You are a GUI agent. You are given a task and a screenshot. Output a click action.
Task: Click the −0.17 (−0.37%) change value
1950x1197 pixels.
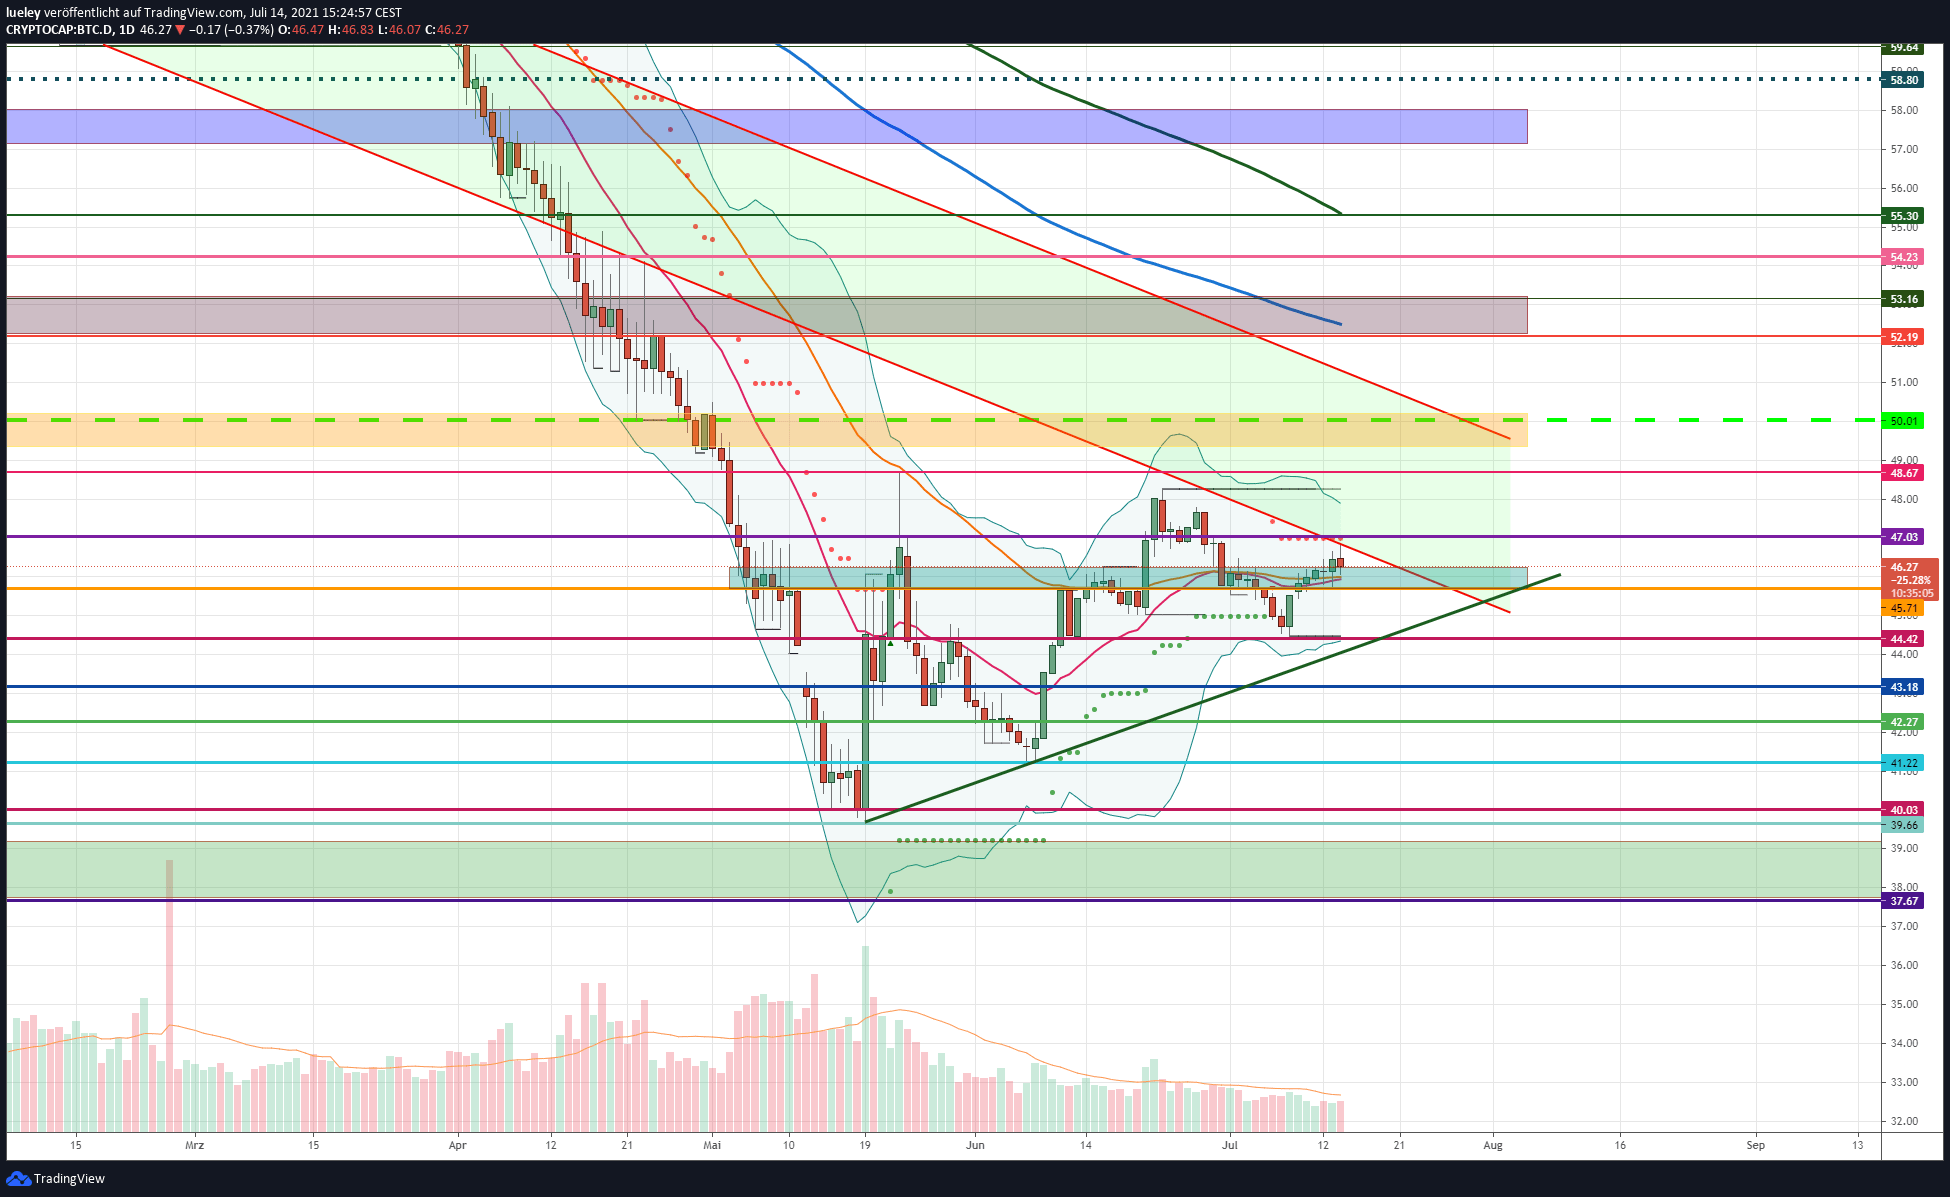[x=231, y=30]
